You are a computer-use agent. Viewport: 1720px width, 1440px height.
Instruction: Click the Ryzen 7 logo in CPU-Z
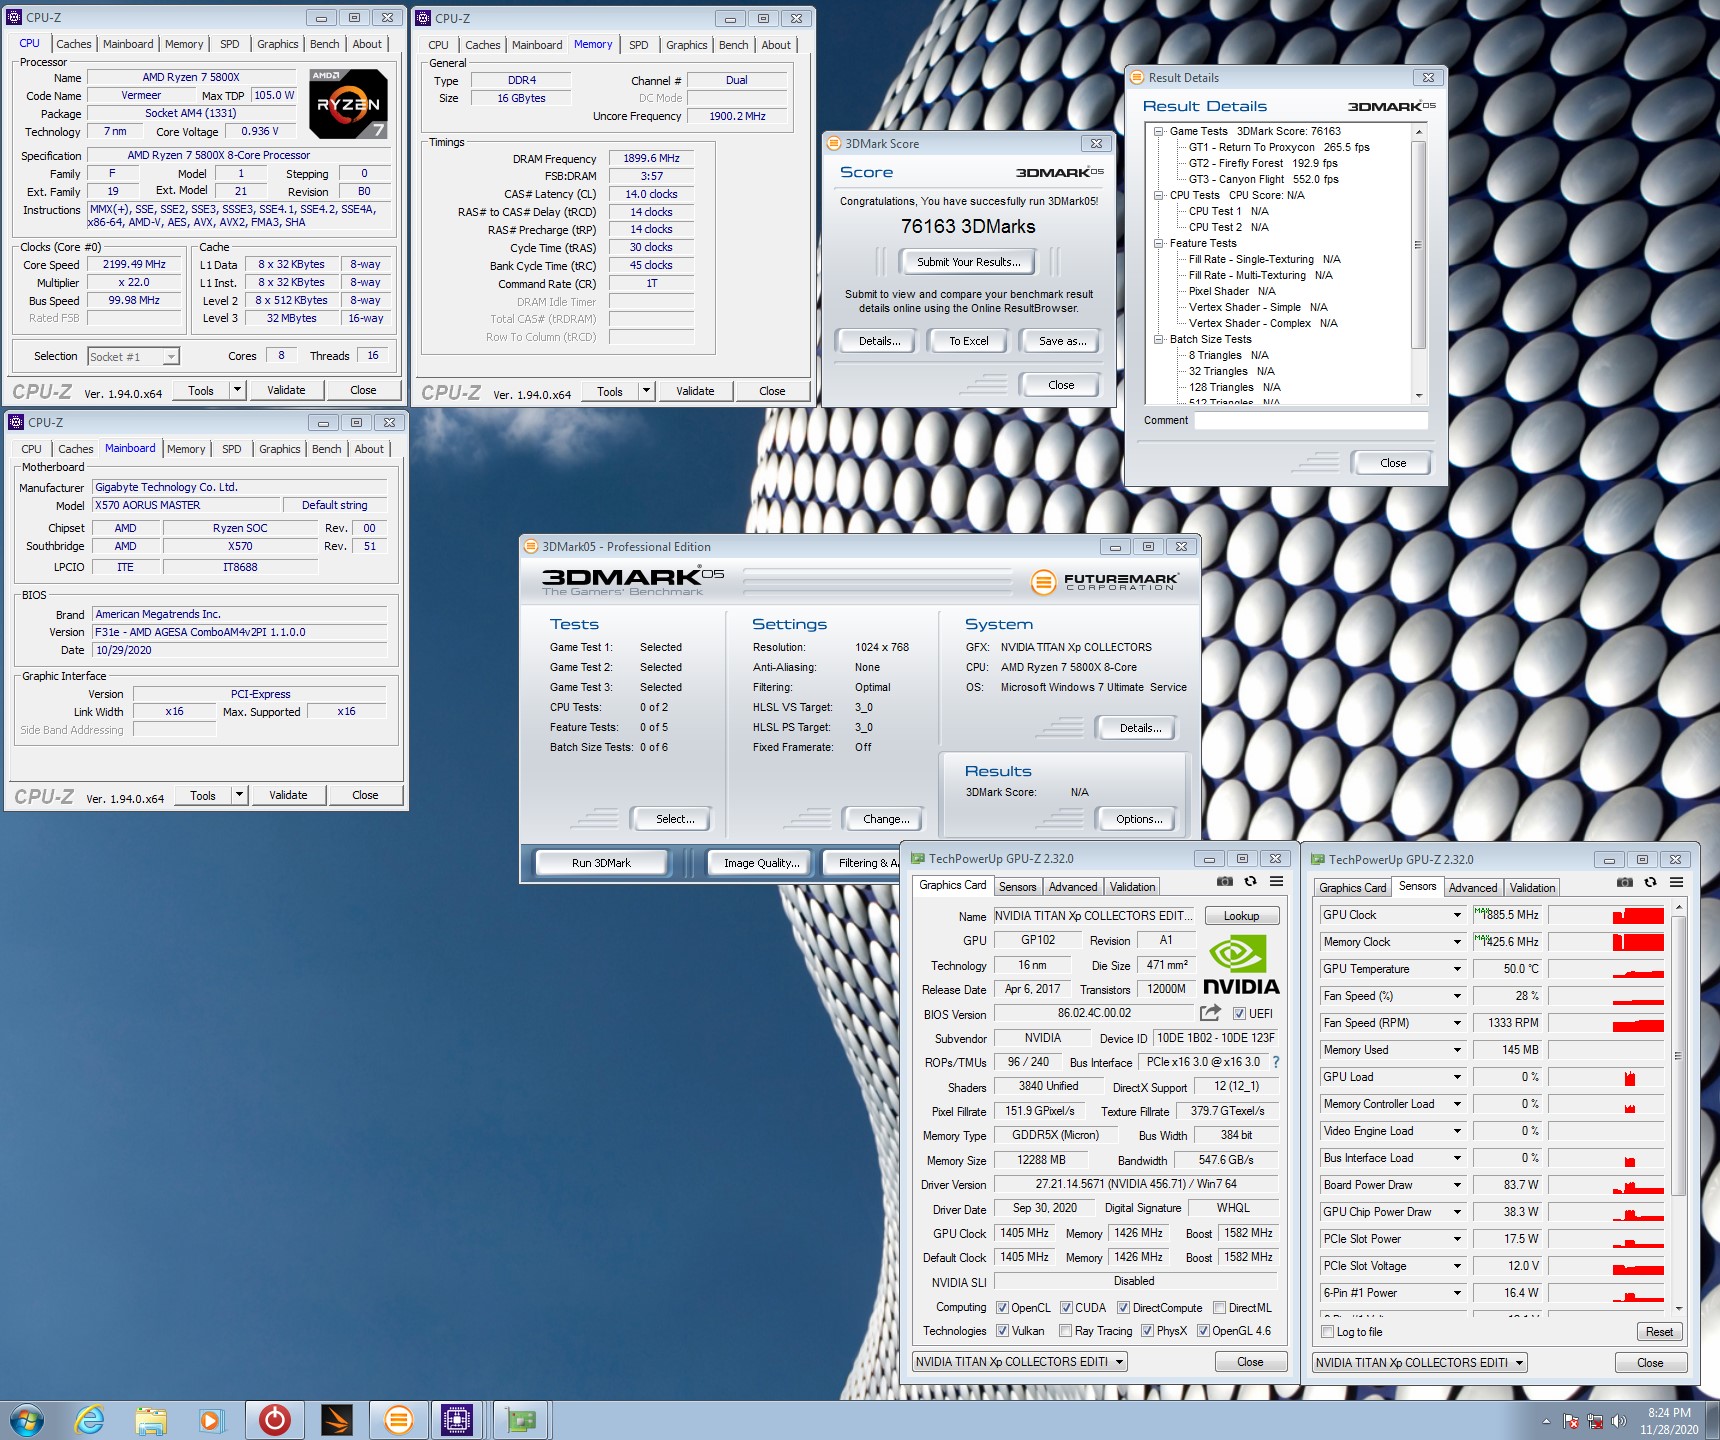tap(348, 103)
